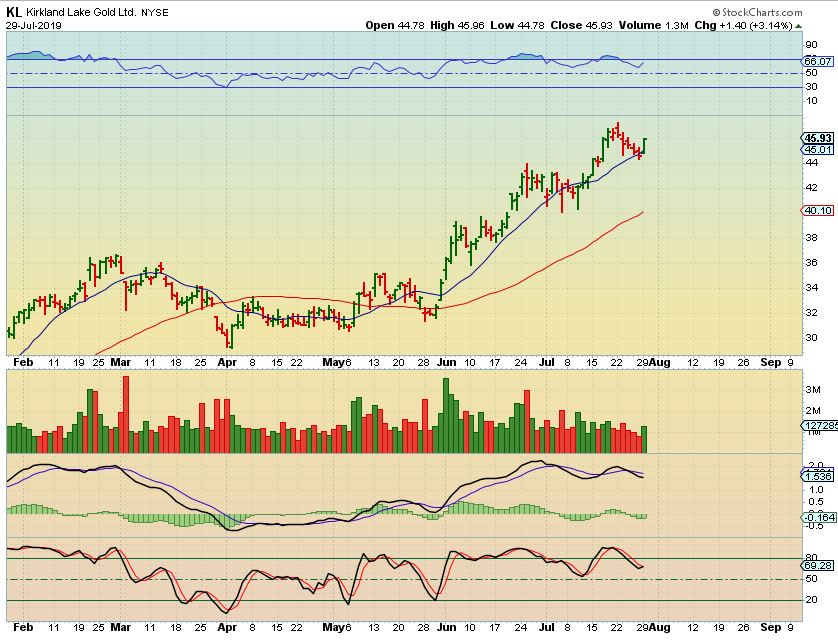Click the 'Kirkland Lake Gold Ltd.' company name
838x641 pixels.
coord(81,12)
